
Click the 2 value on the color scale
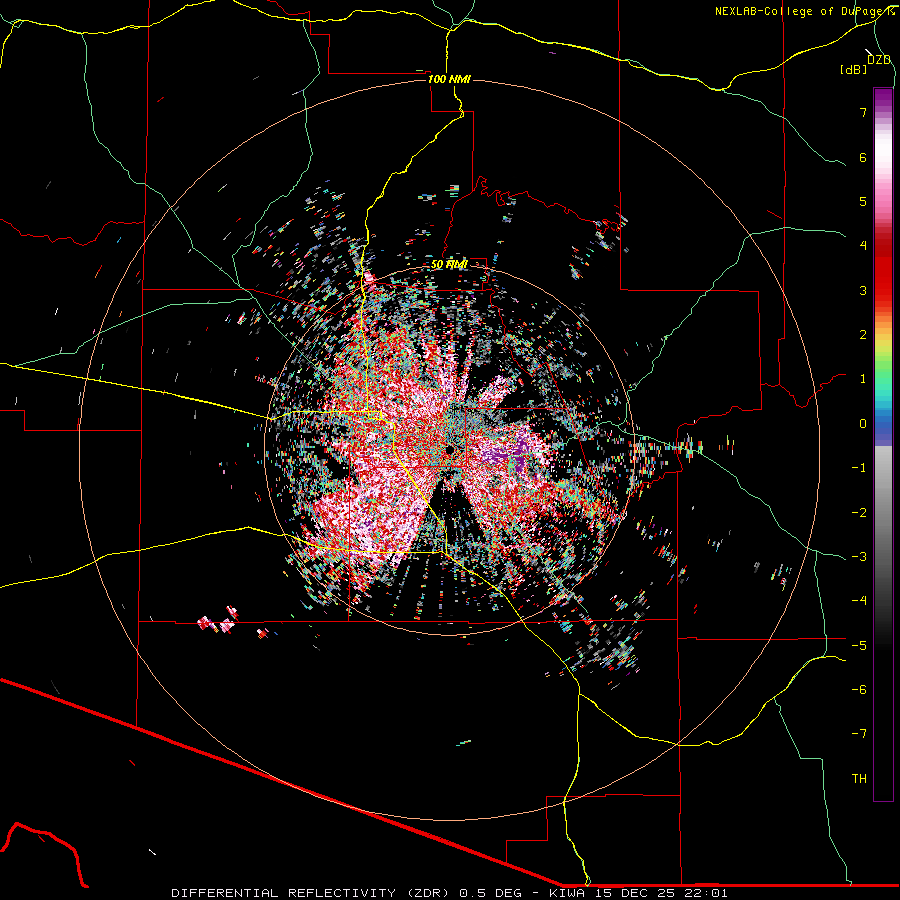[863, 335]
